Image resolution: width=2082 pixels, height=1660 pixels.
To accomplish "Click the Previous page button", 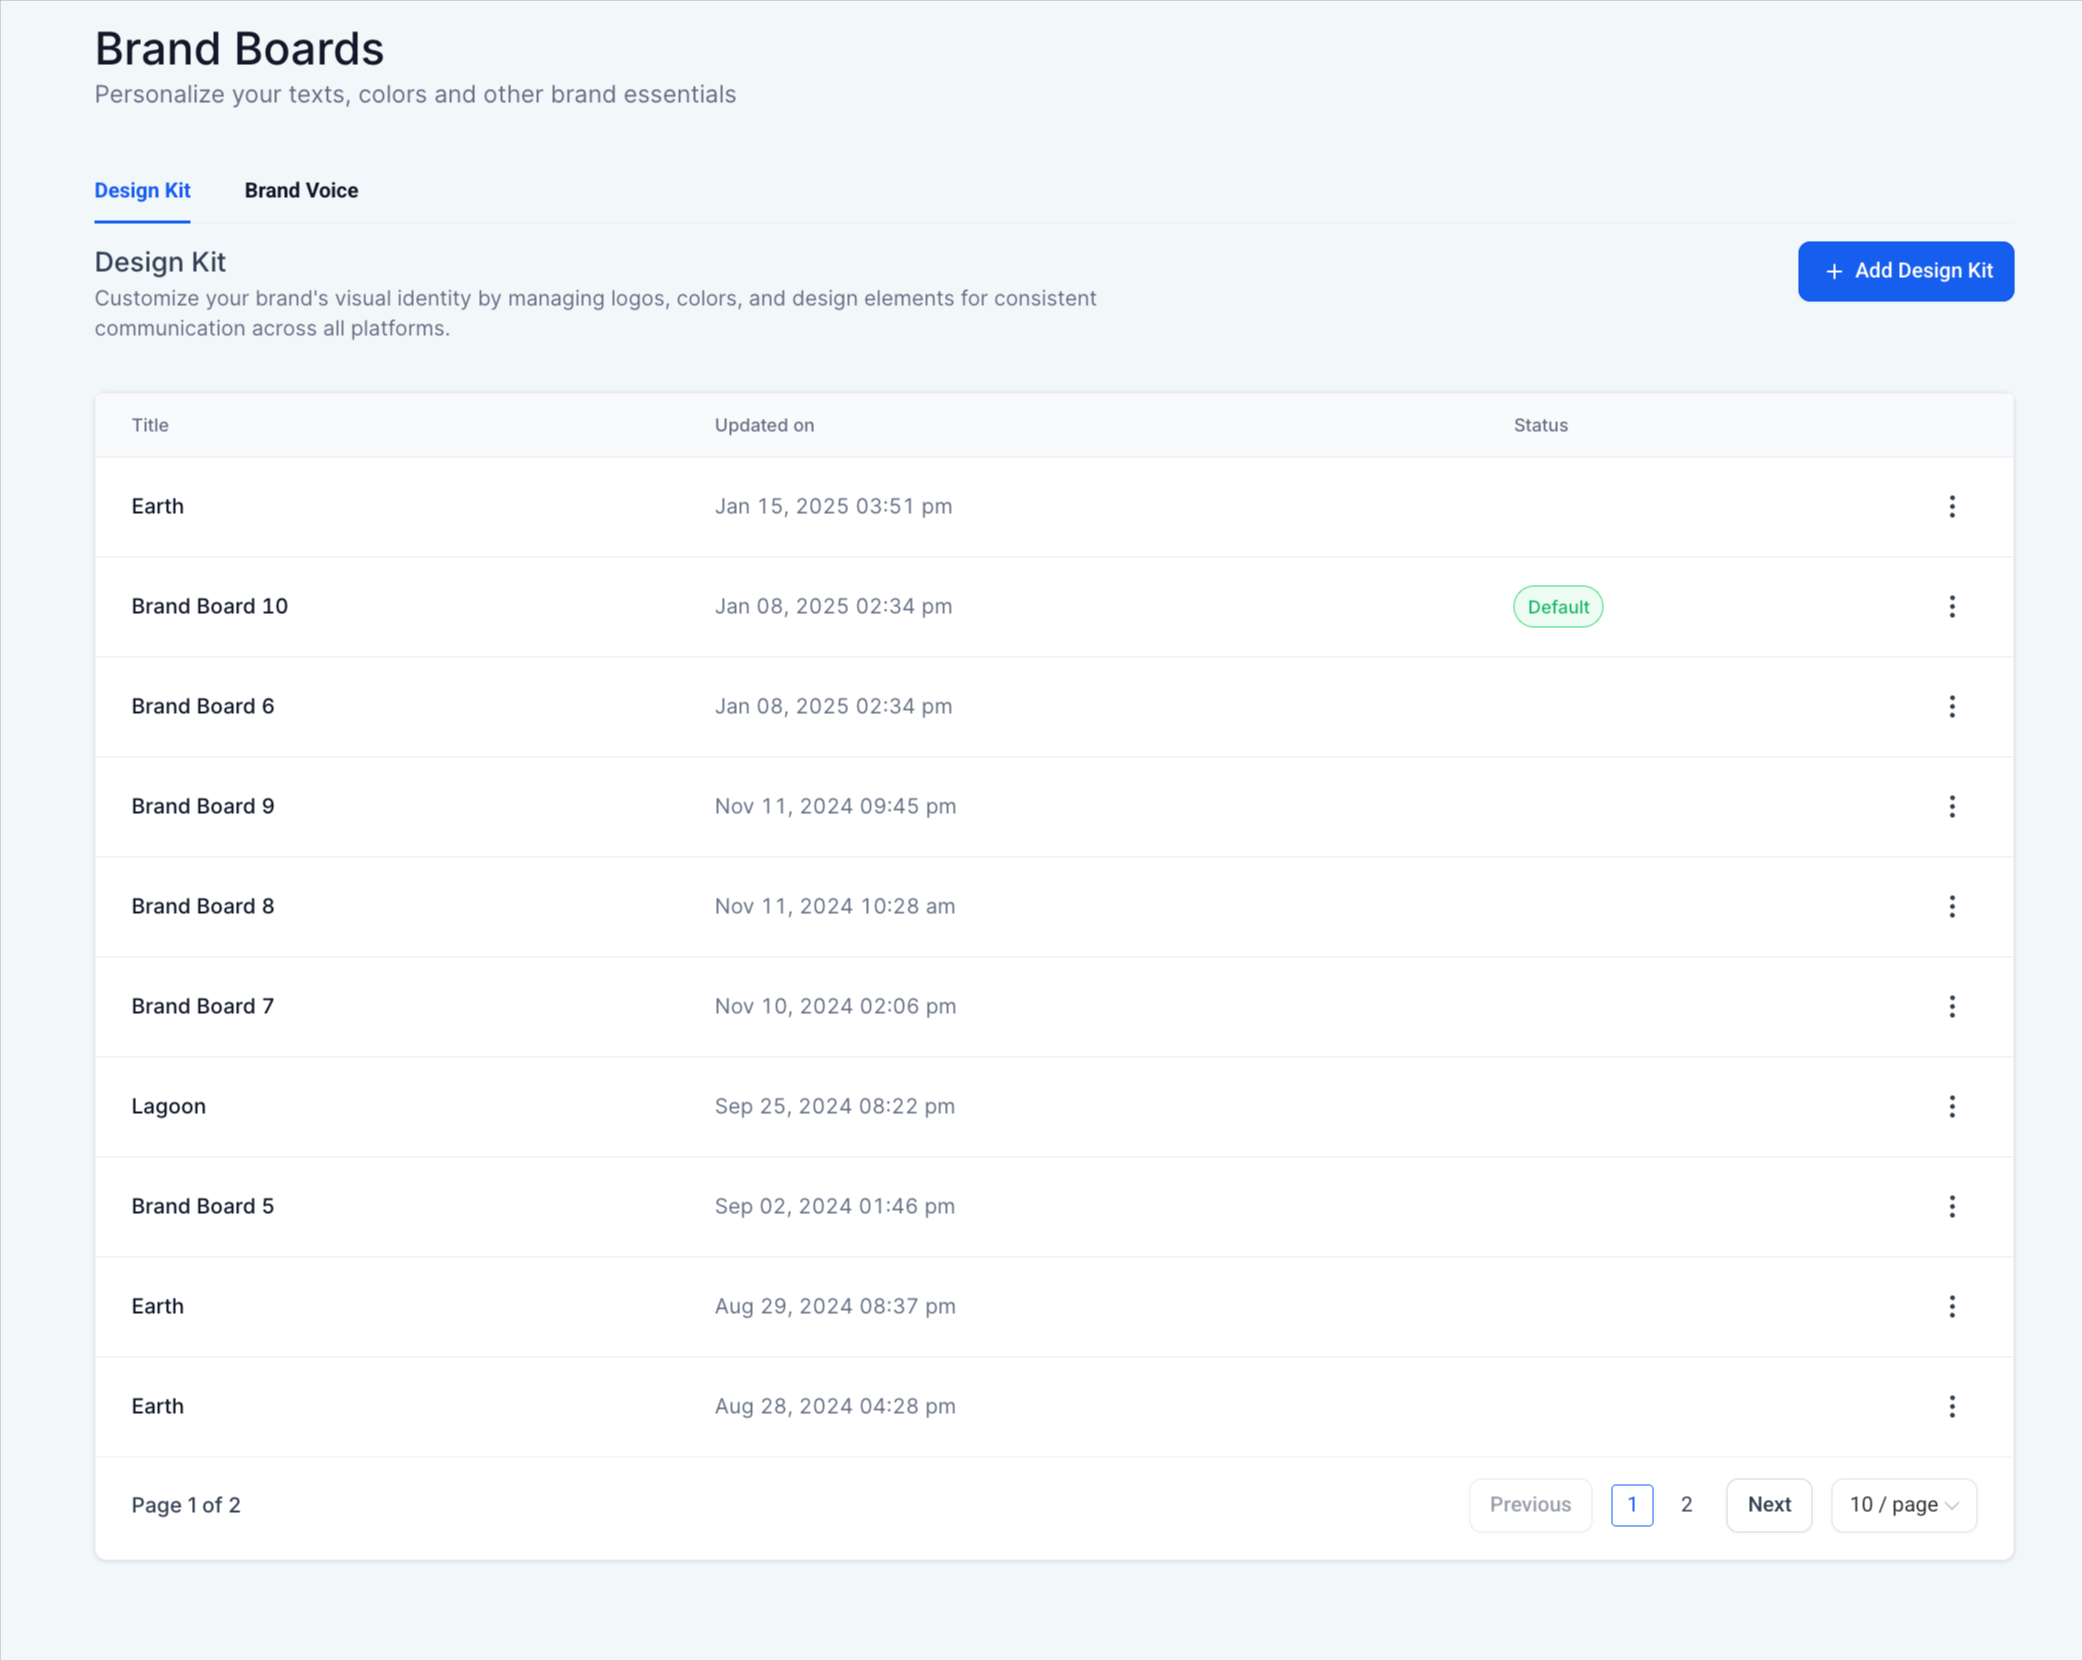I will point(1529,1504).
